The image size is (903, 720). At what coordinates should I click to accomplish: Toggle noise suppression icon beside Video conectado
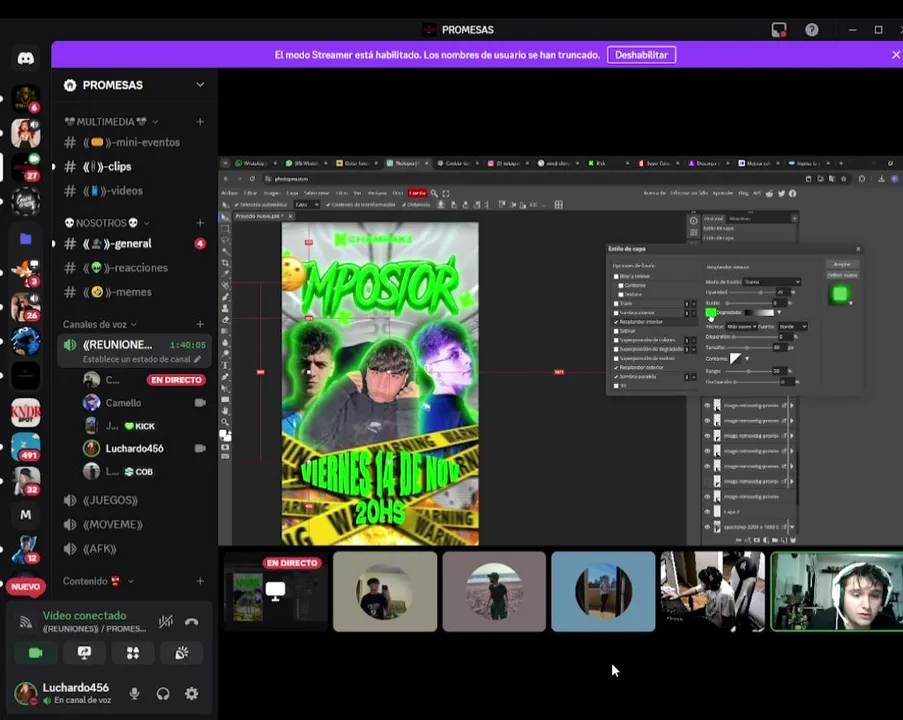click(x=166, y=622)
